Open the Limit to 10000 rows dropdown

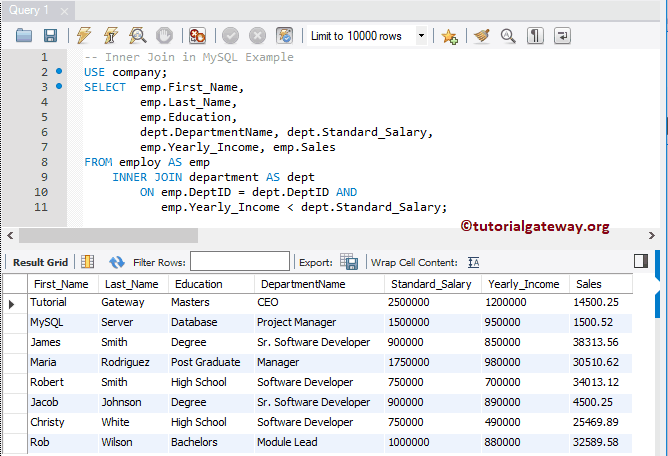click(421, 35)
